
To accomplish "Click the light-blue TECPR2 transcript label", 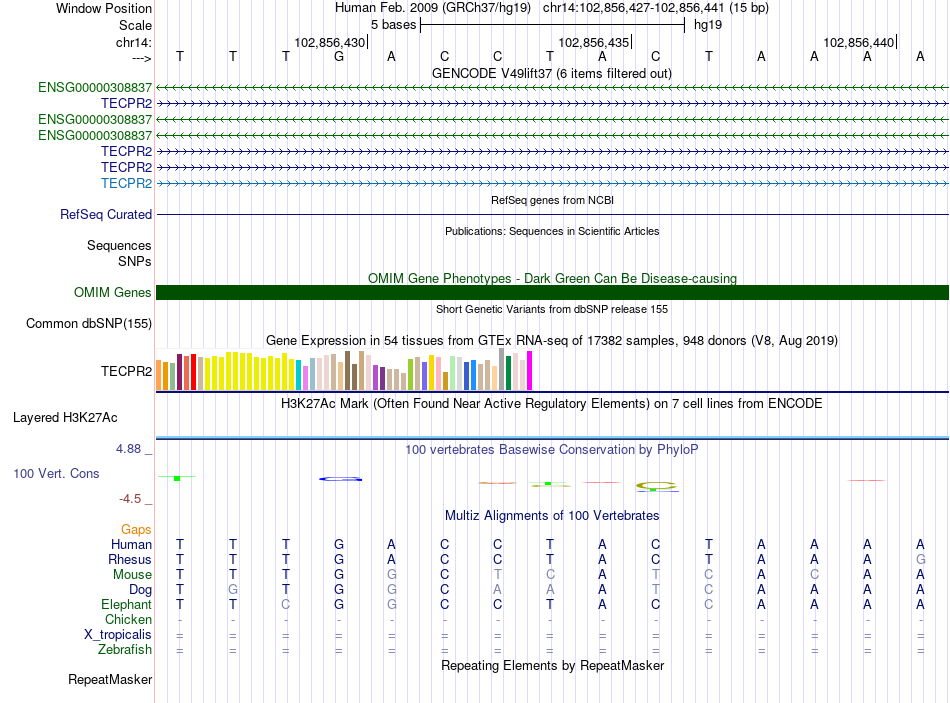I will tap(127, 183).
